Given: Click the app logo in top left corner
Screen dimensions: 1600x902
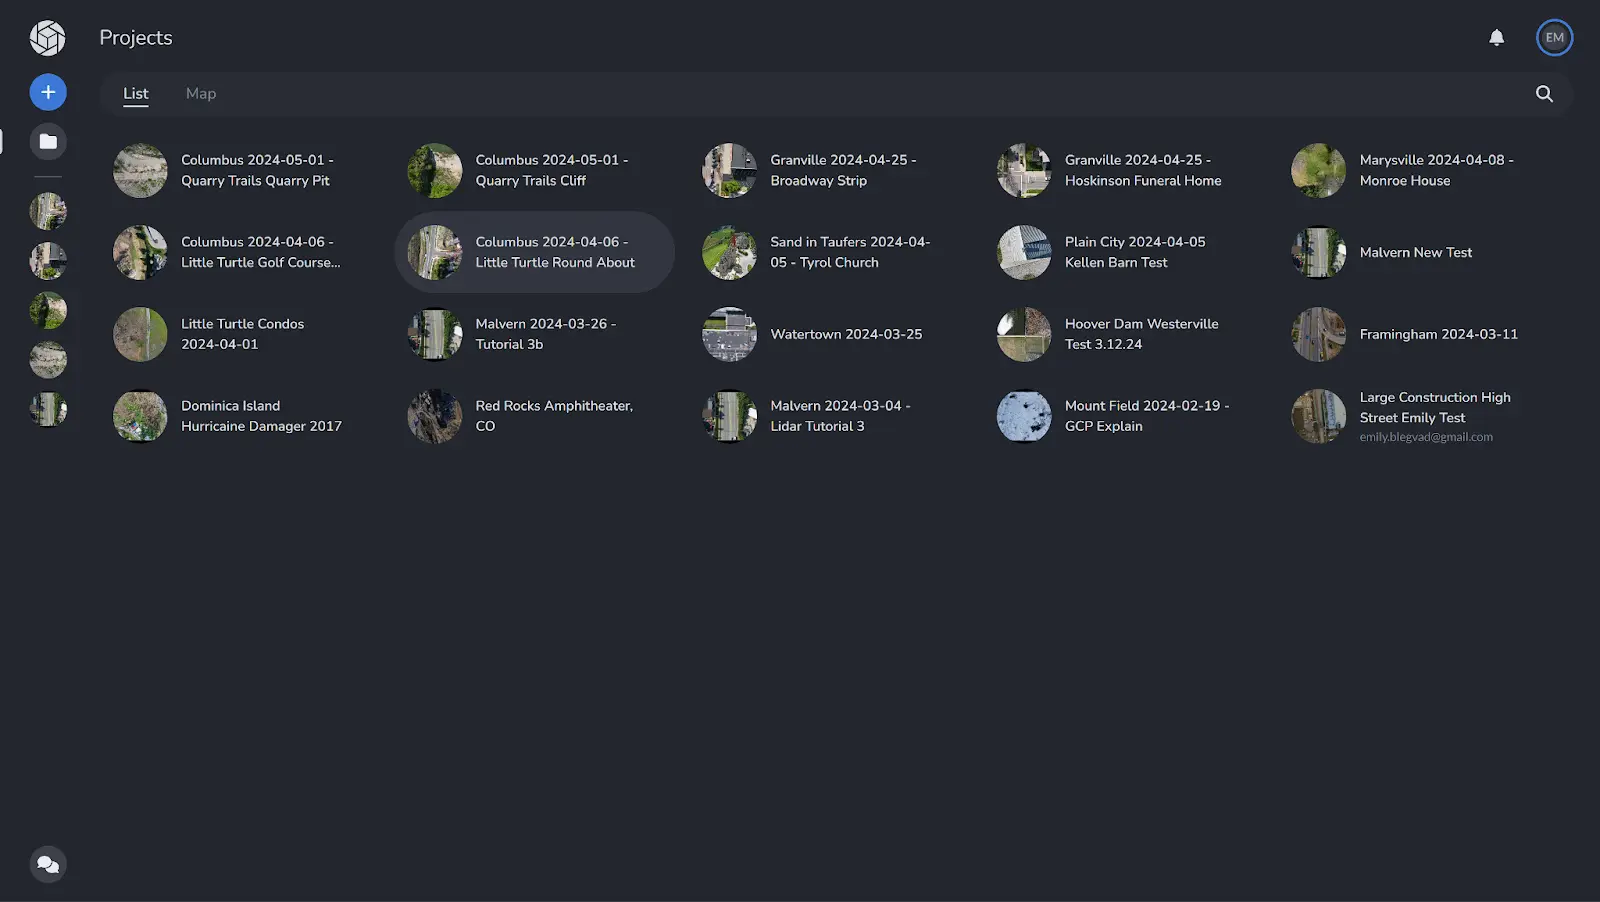Looking at the screenshot, I should point(47,37).
